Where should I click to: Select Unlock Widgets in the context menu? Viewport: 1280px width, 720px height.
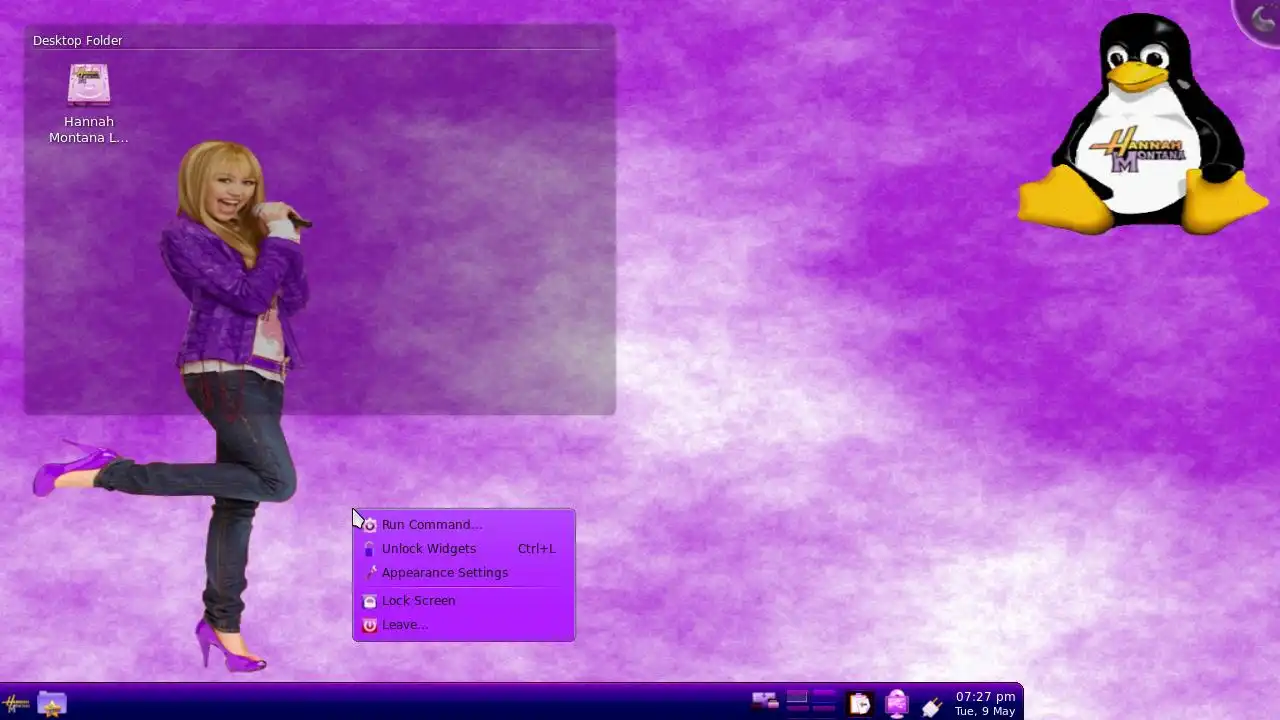(x=464, y=548)
